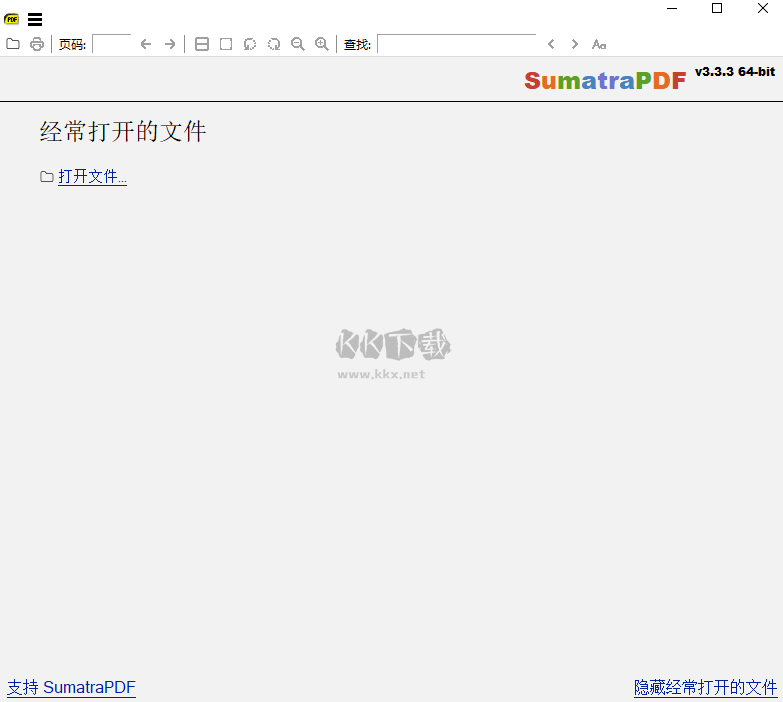Screen dimensions: 783x702
Task: Find previous search match arrow
Action: point(551,44)
